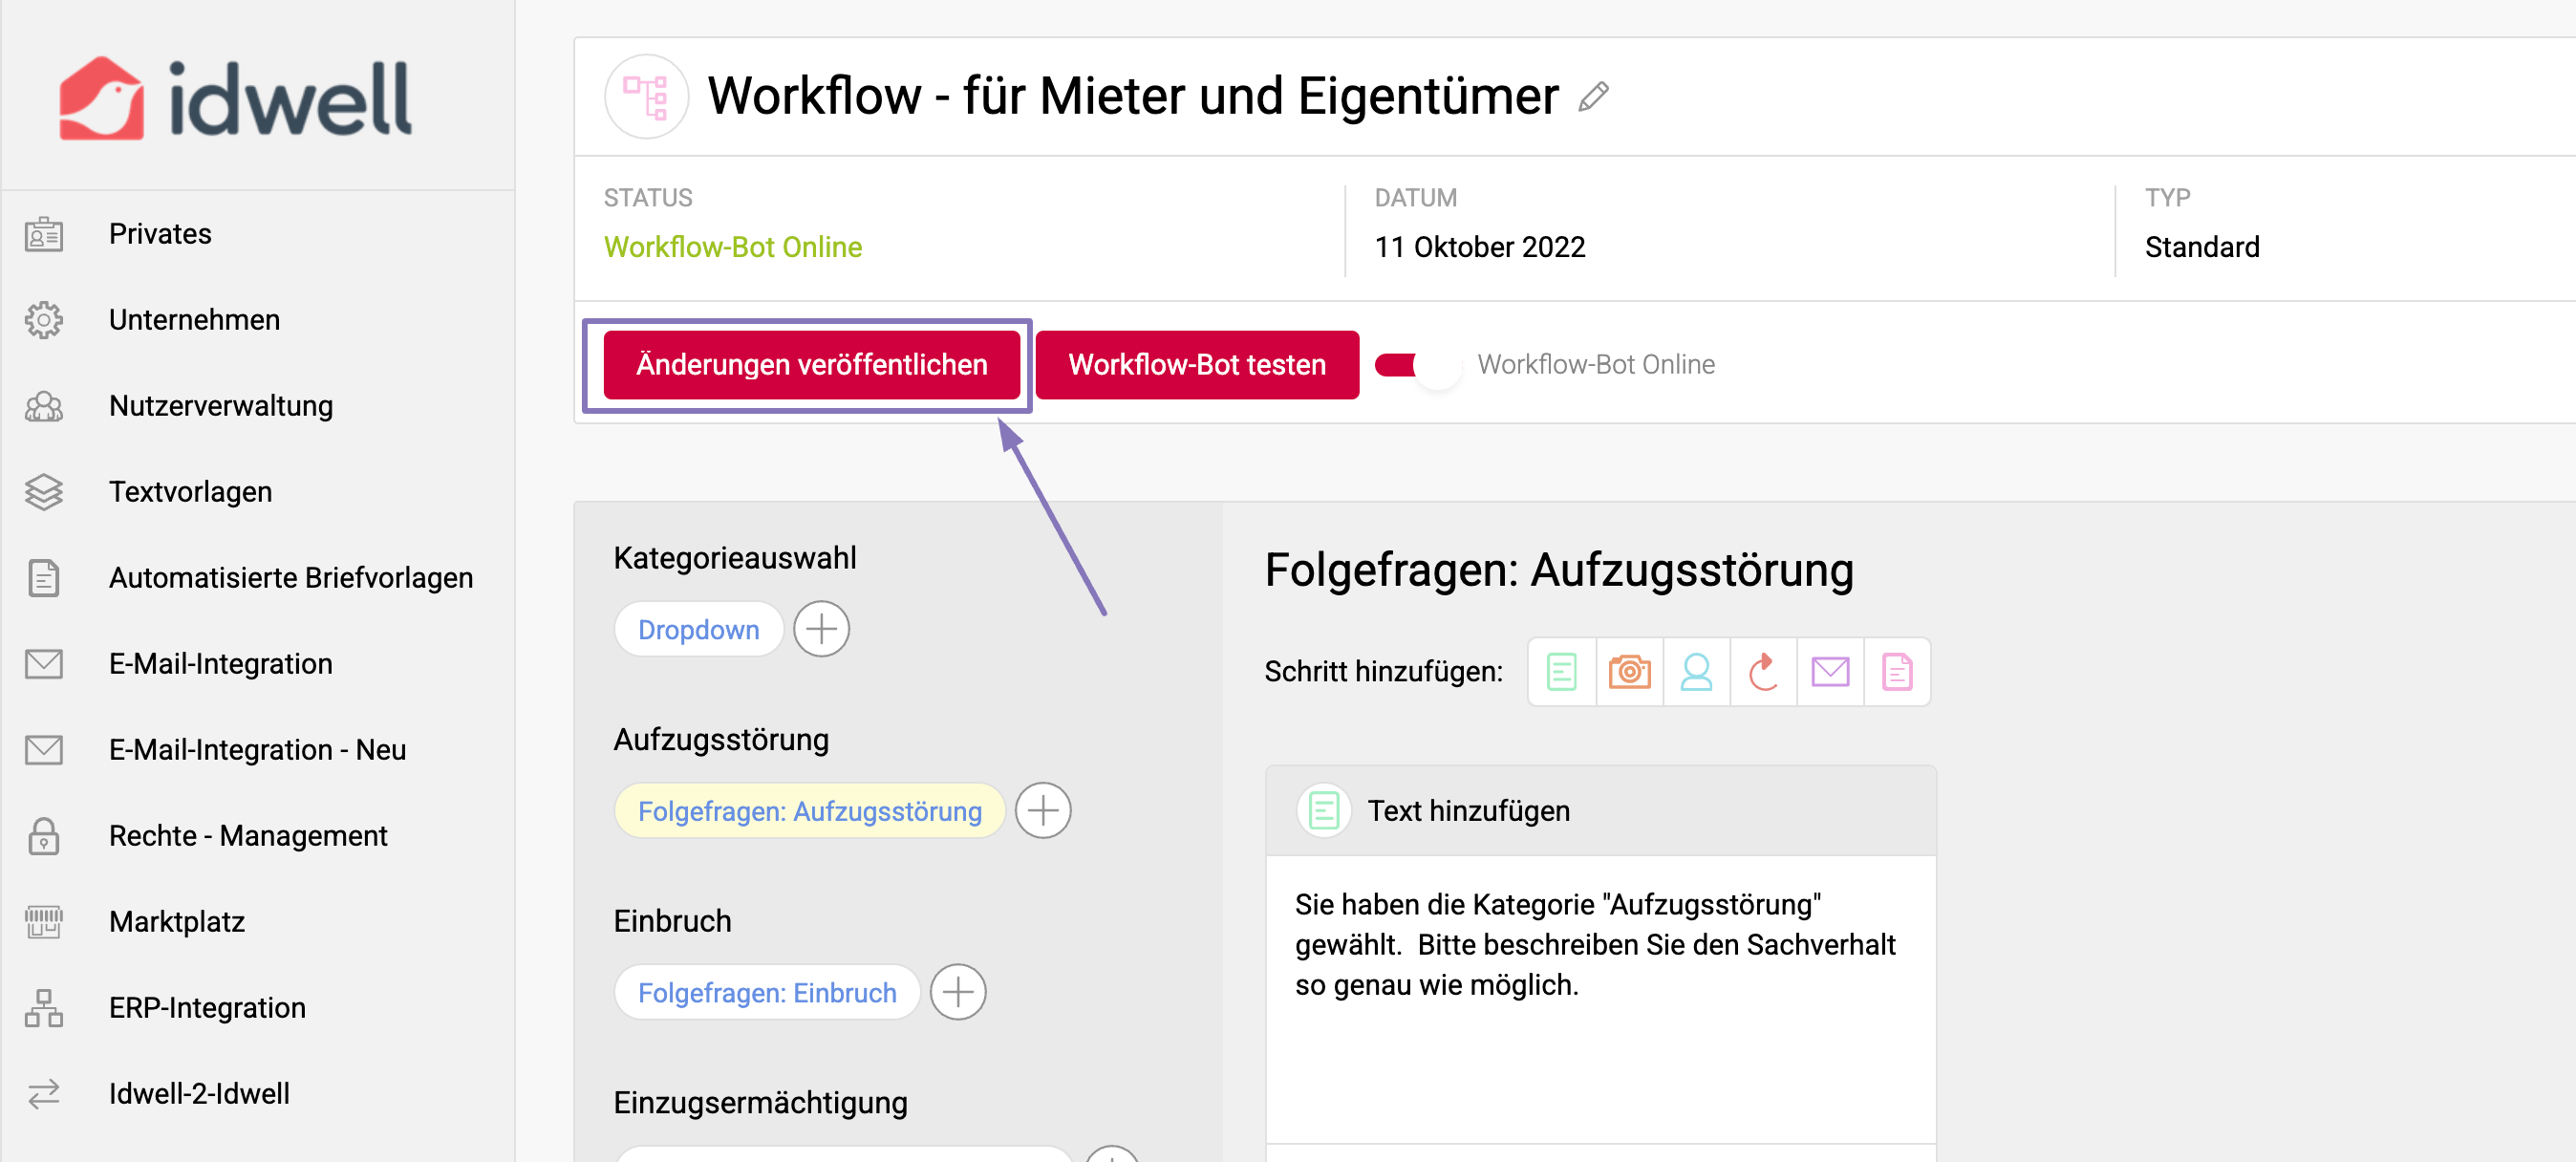Click the ERP-Integration network icon
Image resolution: width=2576 pixels, height=1162 pixels.
pyautogui.click(x=44, y=1008)
